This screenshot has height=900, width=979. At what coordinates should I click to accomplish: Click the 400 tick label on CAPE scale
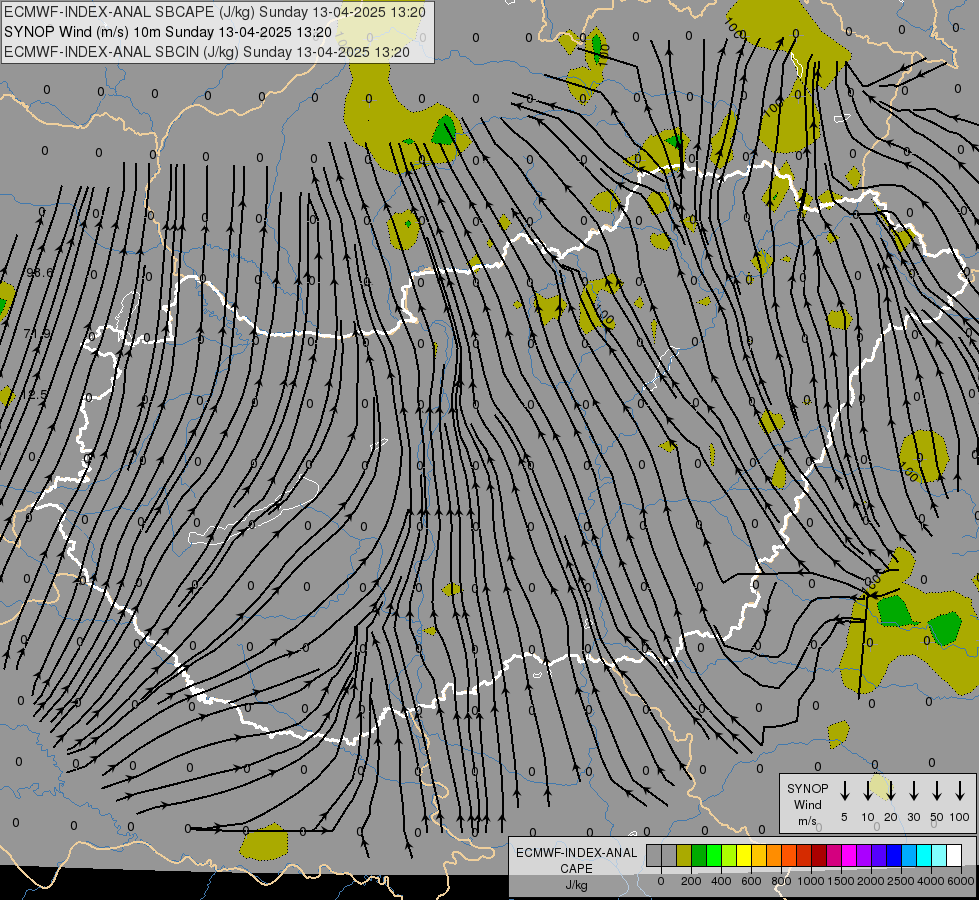pos(721,881)
